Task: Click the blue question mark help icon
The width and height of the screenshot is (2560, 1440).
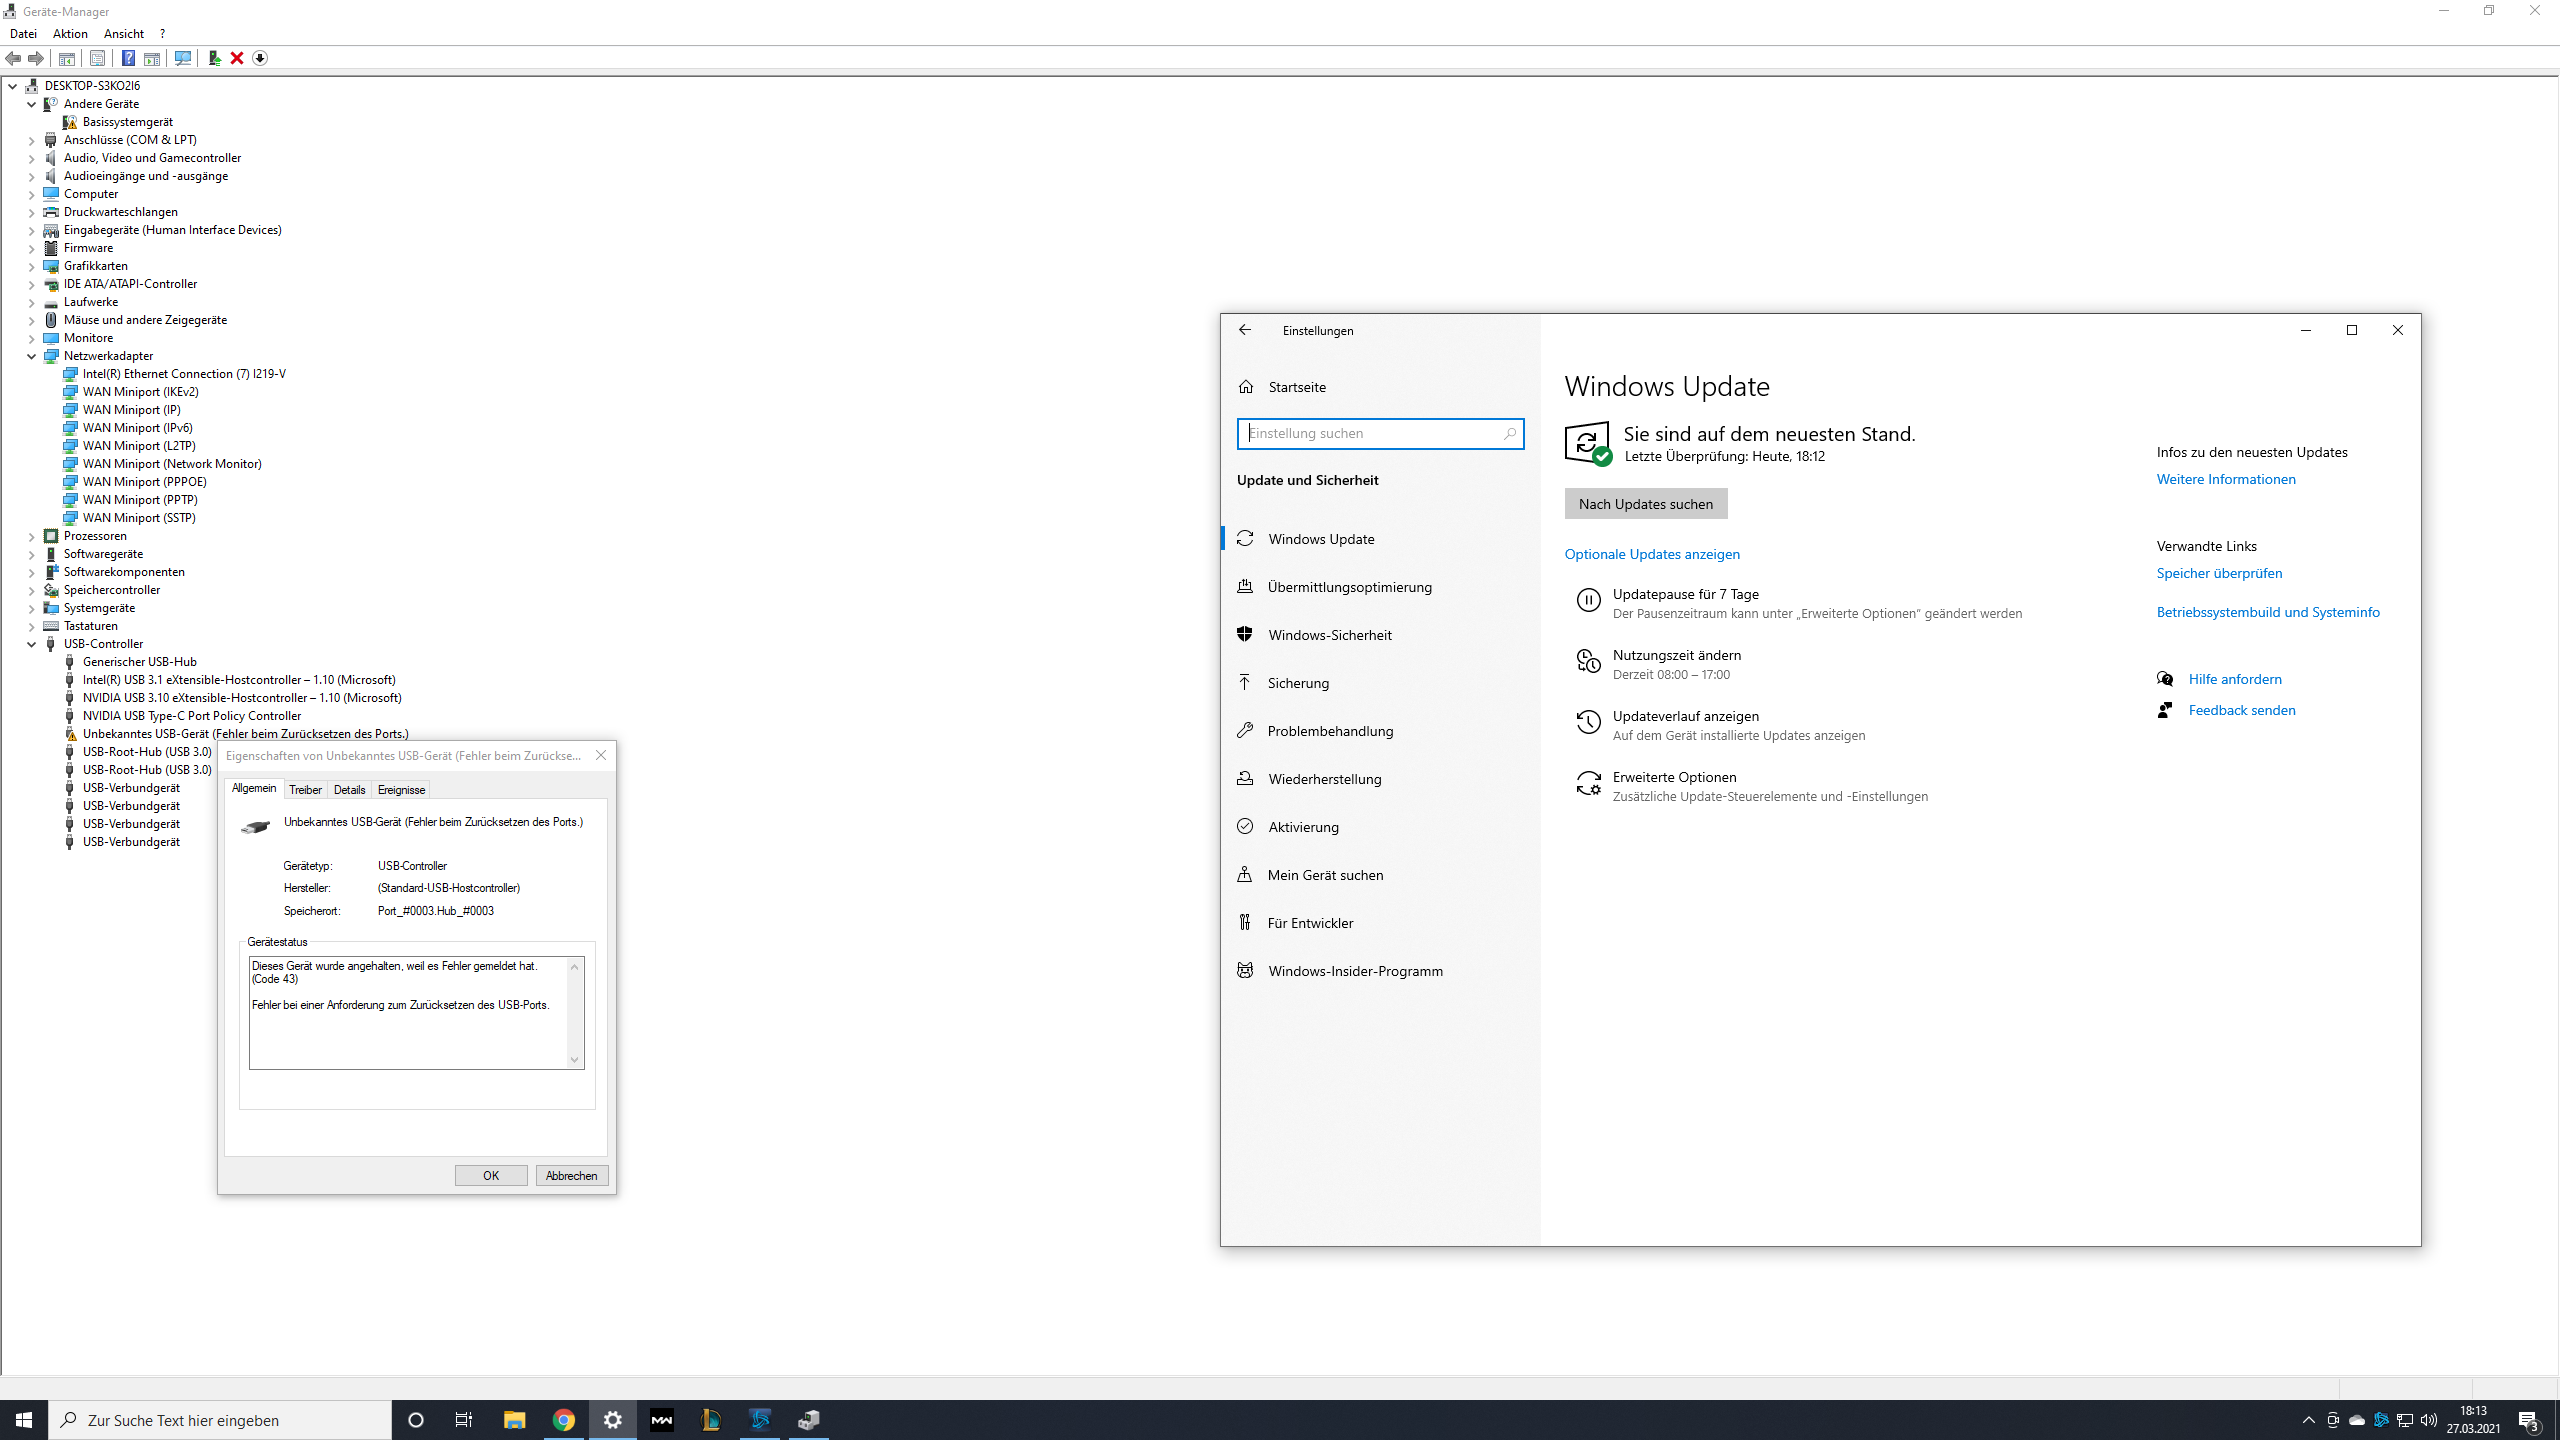Action: (128, 58)
